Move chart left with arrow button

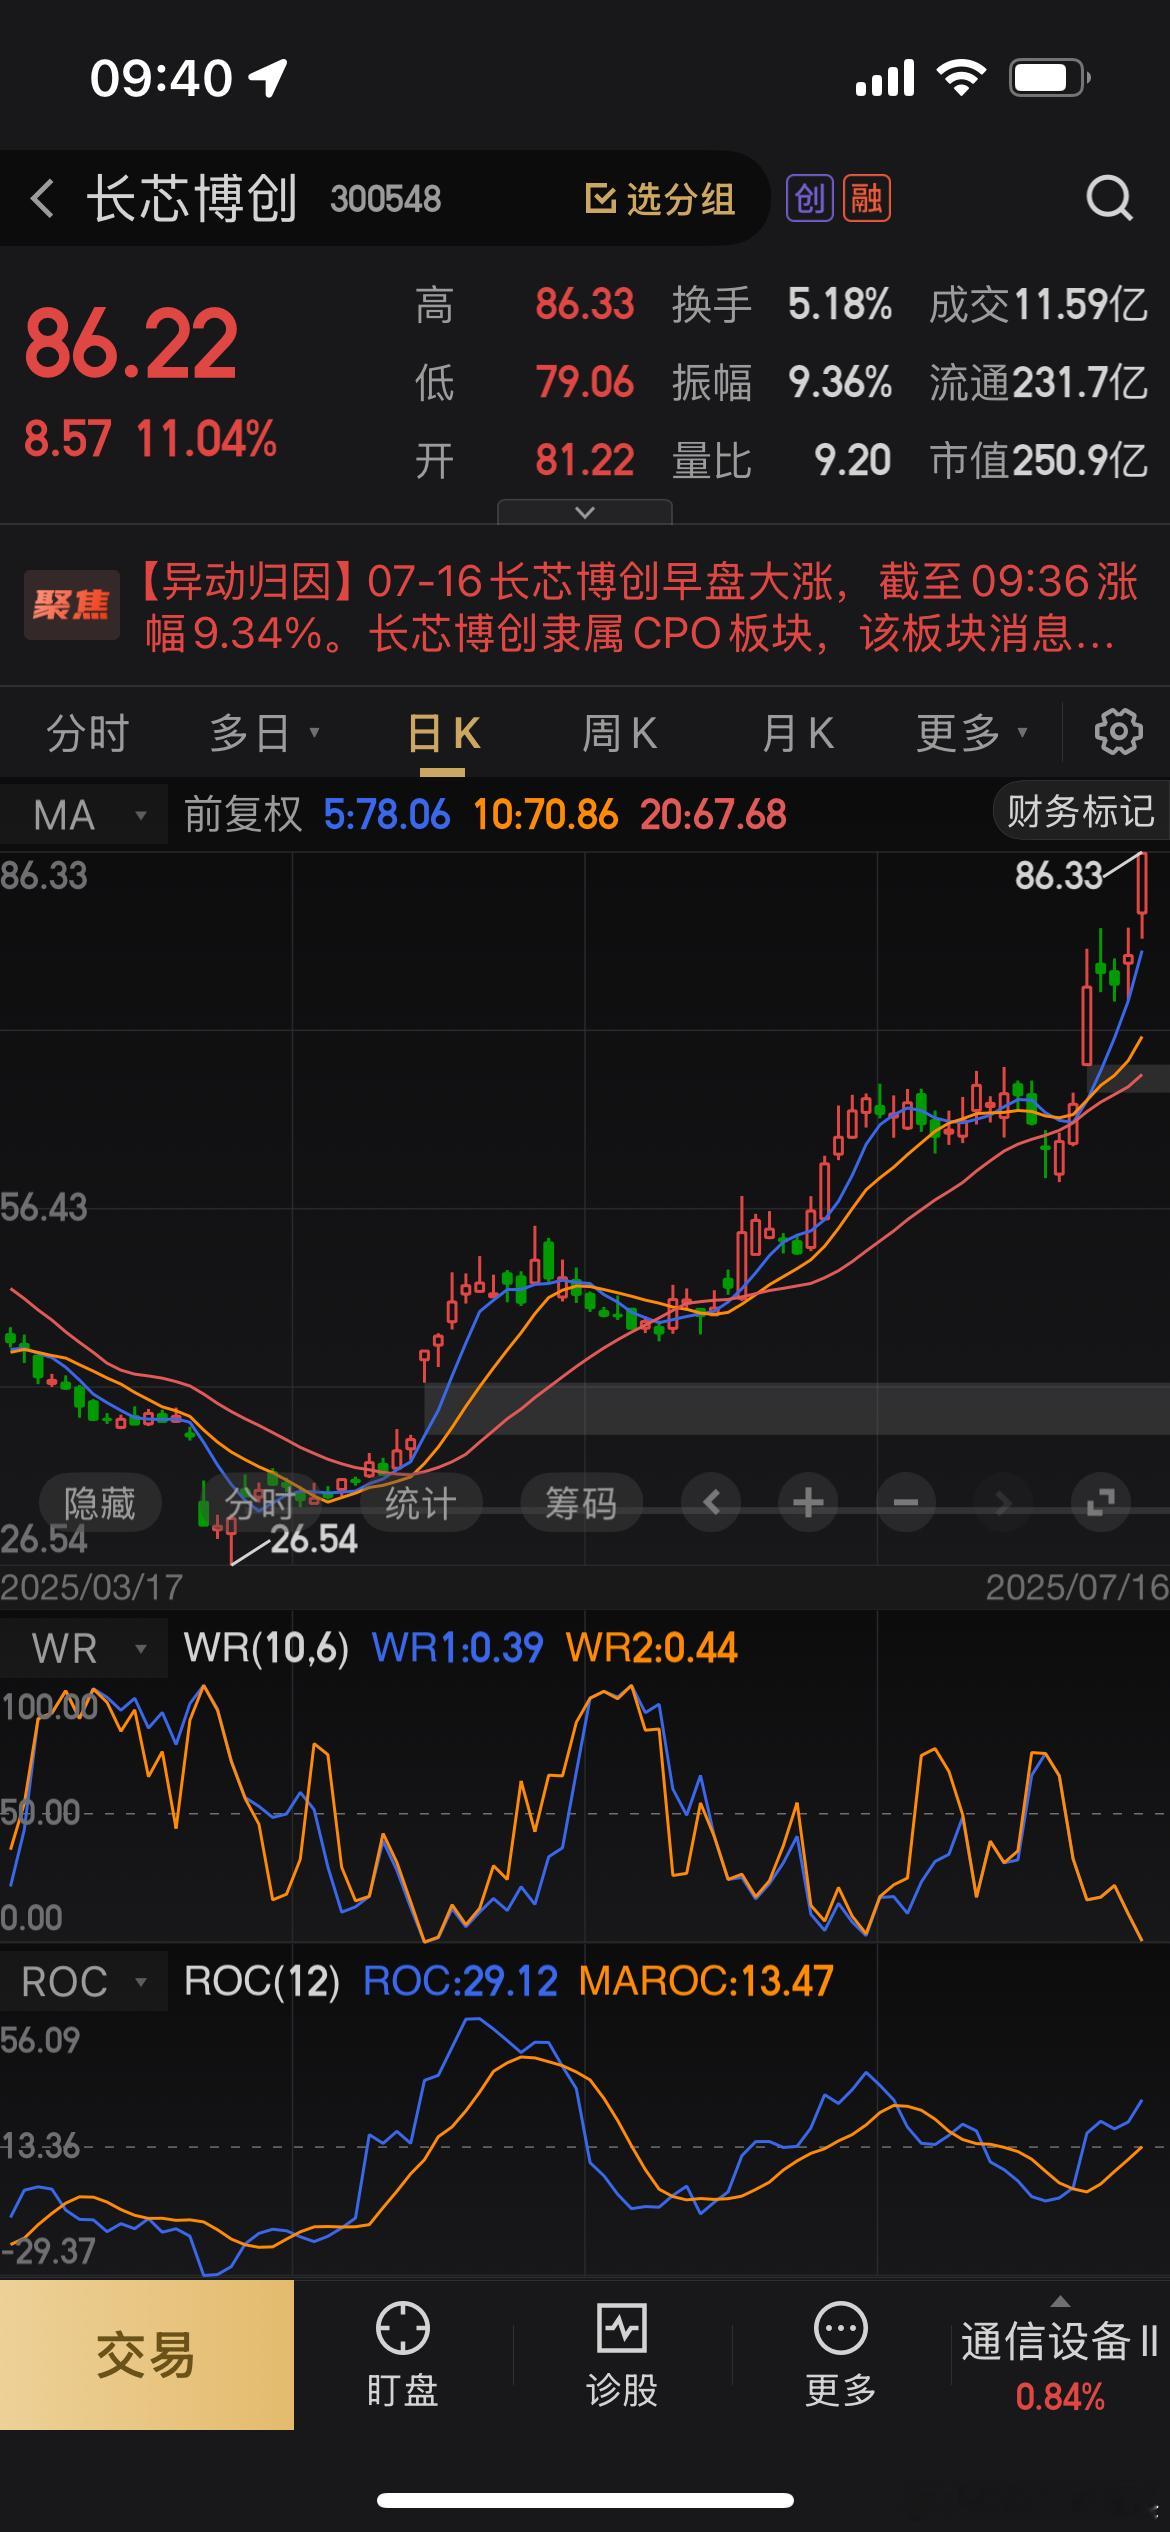pos(711,1501)
